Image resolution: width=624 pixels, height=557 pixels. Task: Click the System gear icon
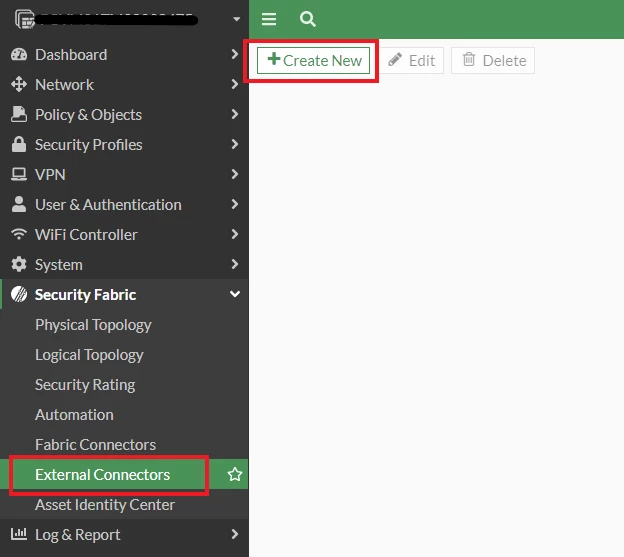pos(19,264)
